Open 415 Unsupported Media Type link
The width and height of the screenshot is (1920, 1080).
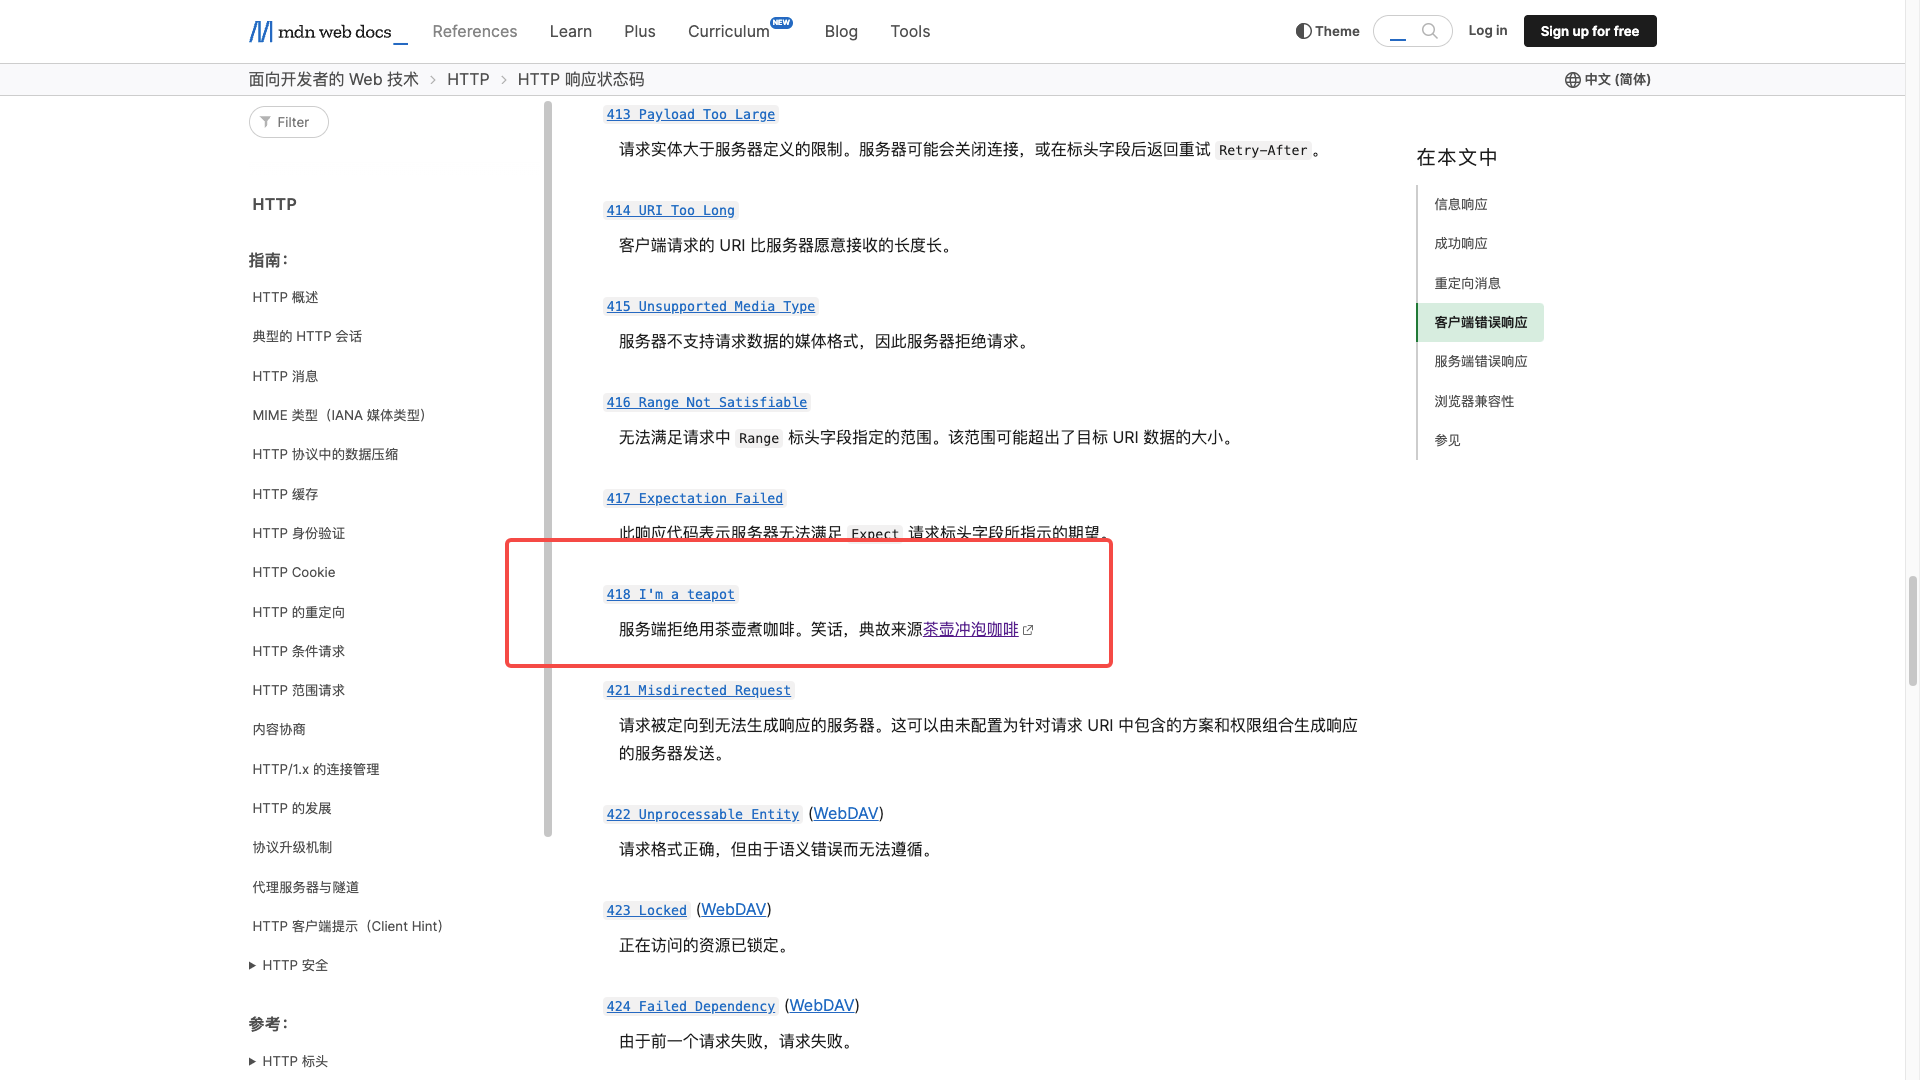(711, 307)
